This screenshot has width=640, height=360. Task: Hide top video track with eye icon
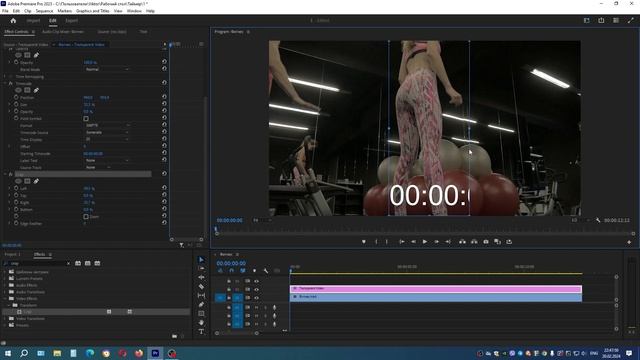point(256,281)
